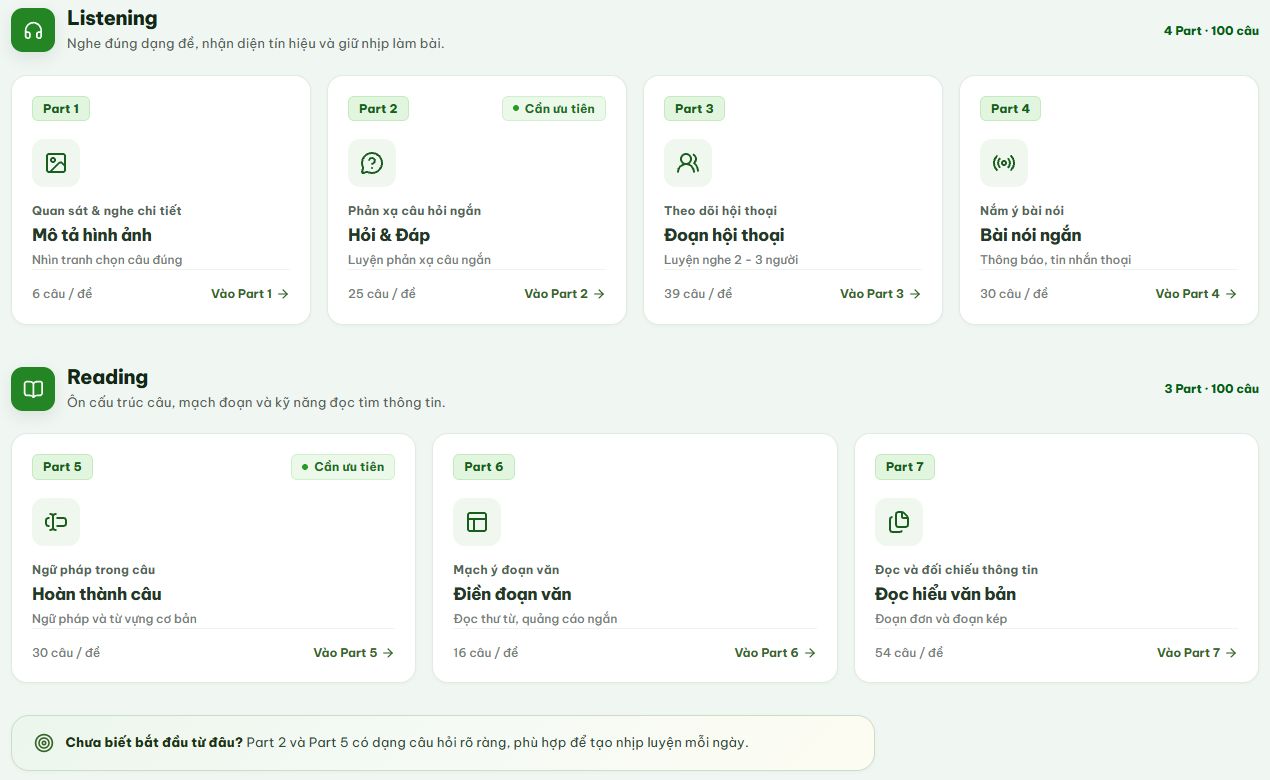This screenshot has height=780, width=1270.
Task: Click 'Chưa biết bắt đầu từ đâu?' tip text
Action: [154, 743]
